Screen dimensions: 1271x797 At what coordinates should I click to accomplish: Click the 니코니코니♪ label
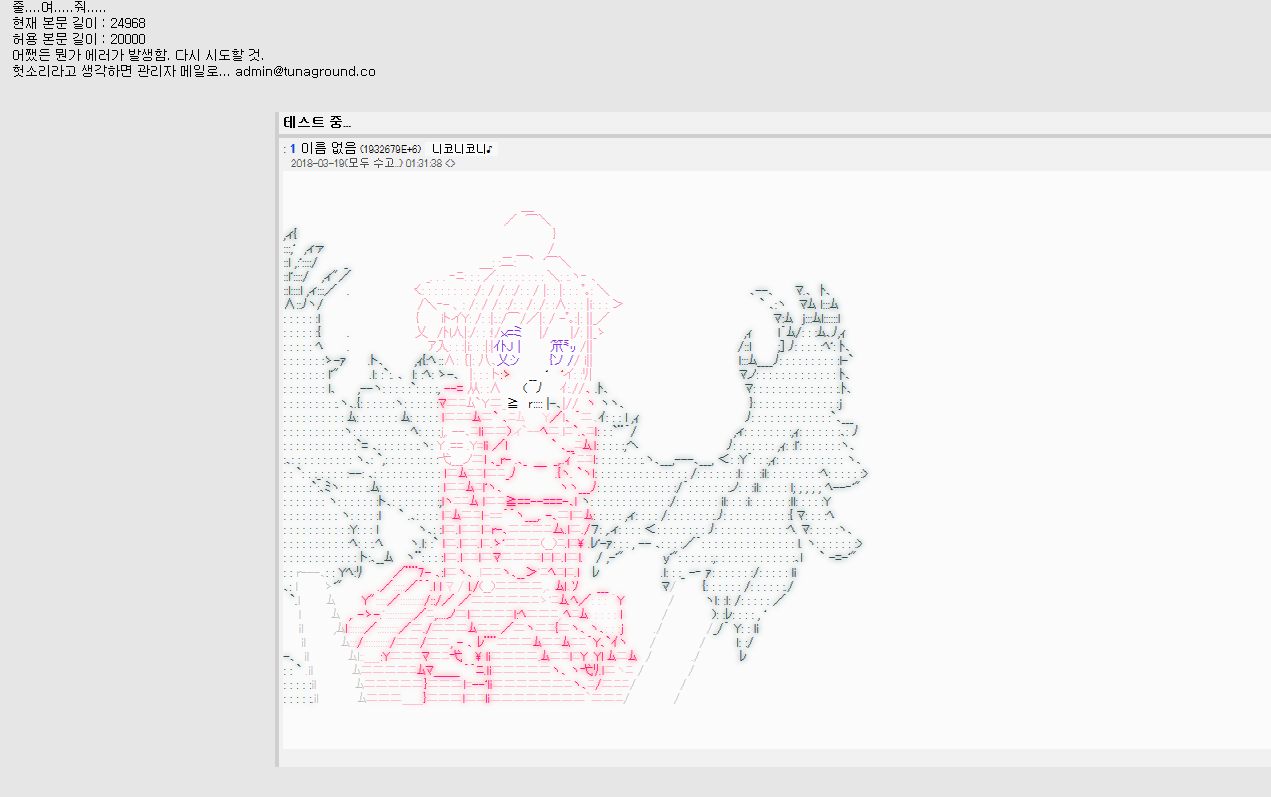point(463,149)
